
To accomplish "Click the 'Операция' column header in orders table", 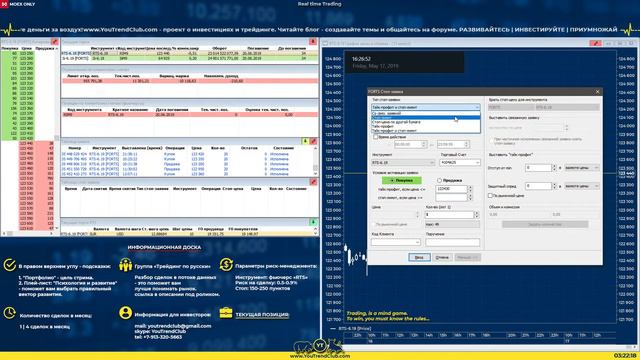I will 175,148.
